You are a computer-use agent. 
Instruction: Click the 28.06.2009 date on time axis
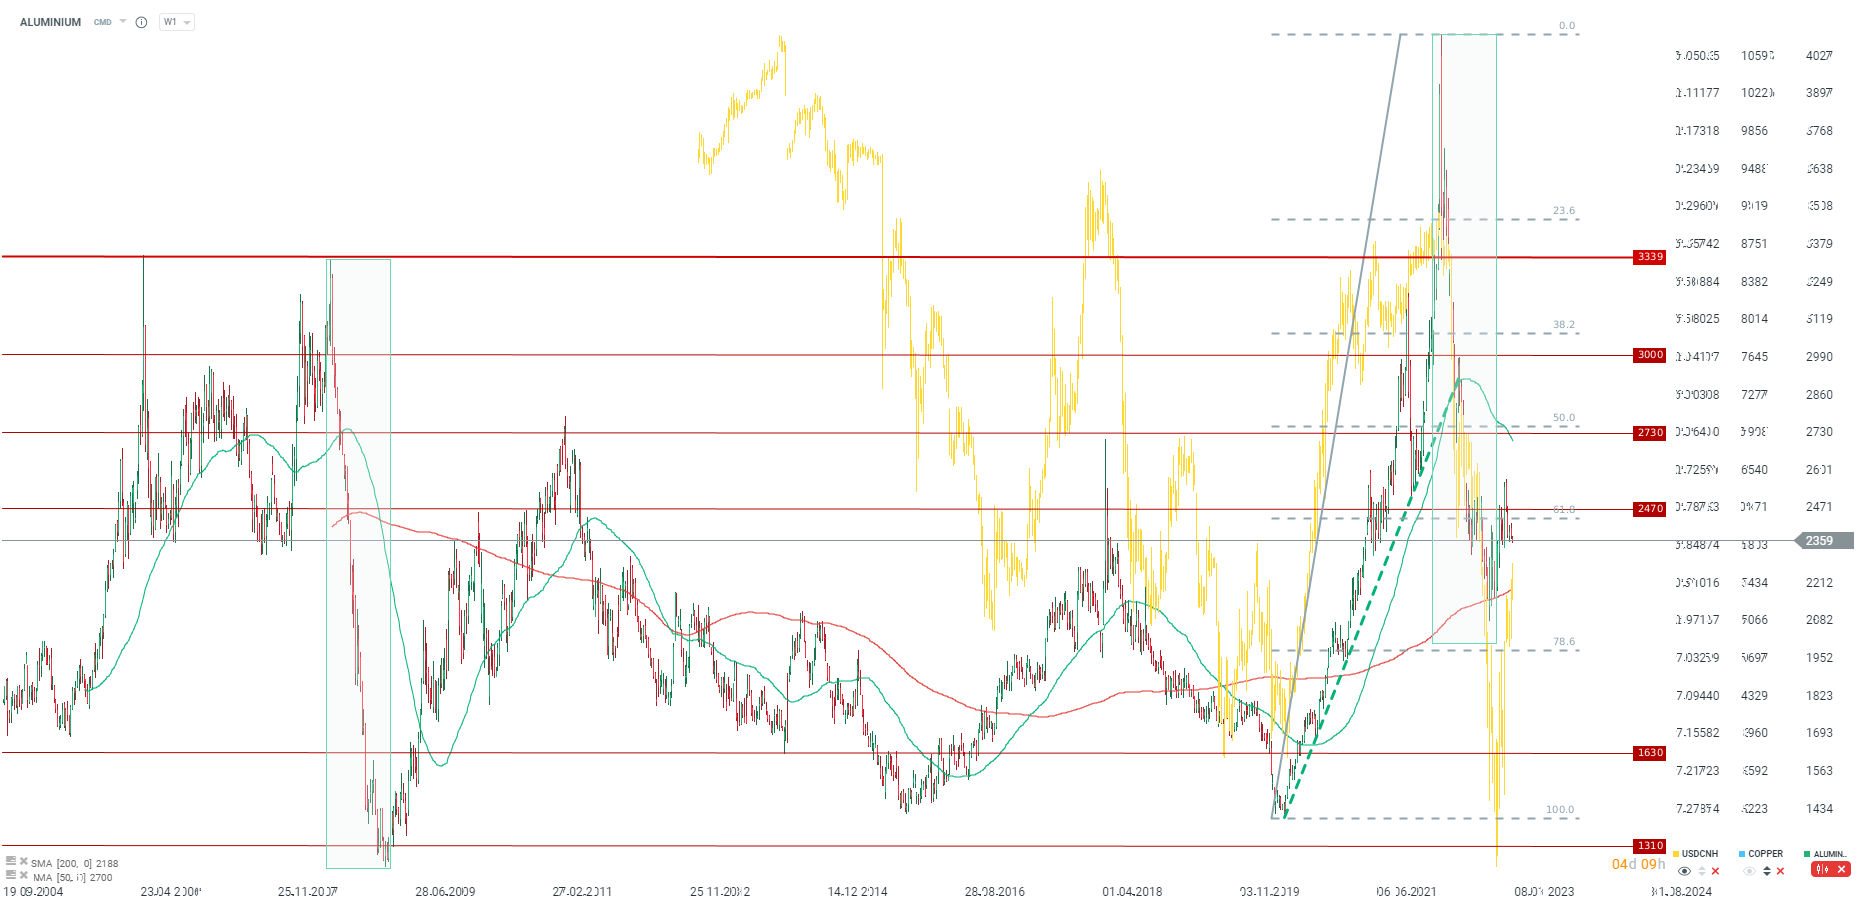point(445,892)
